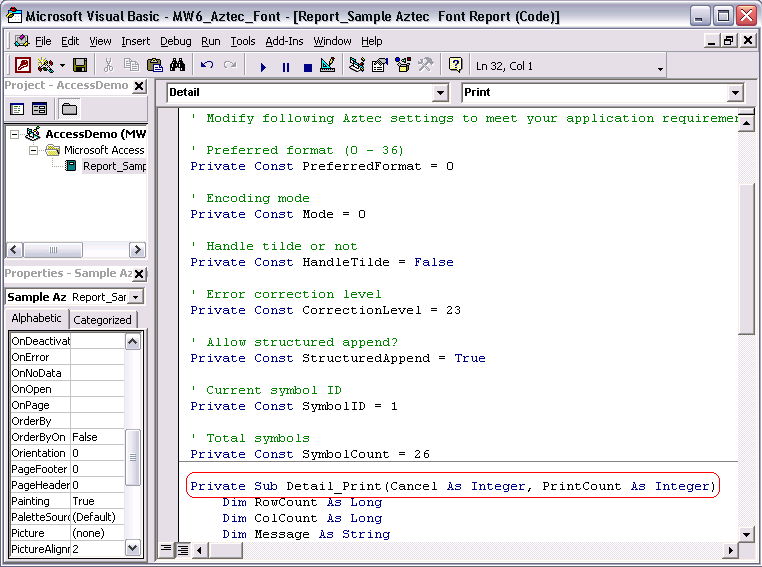Screen dimensions: 762x567
Task: Click the code window vertical scrollbar thumb
Action: (747, 258)
